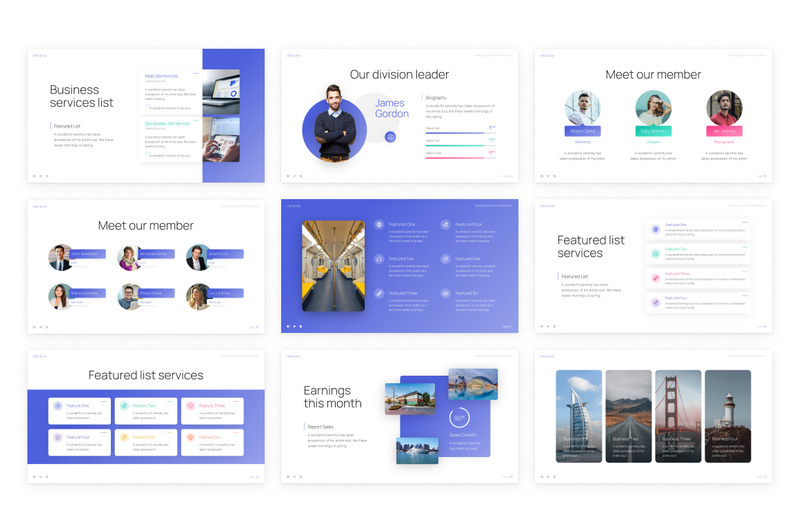Click the pink heart Feature Three card icon
Screen dimensions: 800x532
point(190,406)
